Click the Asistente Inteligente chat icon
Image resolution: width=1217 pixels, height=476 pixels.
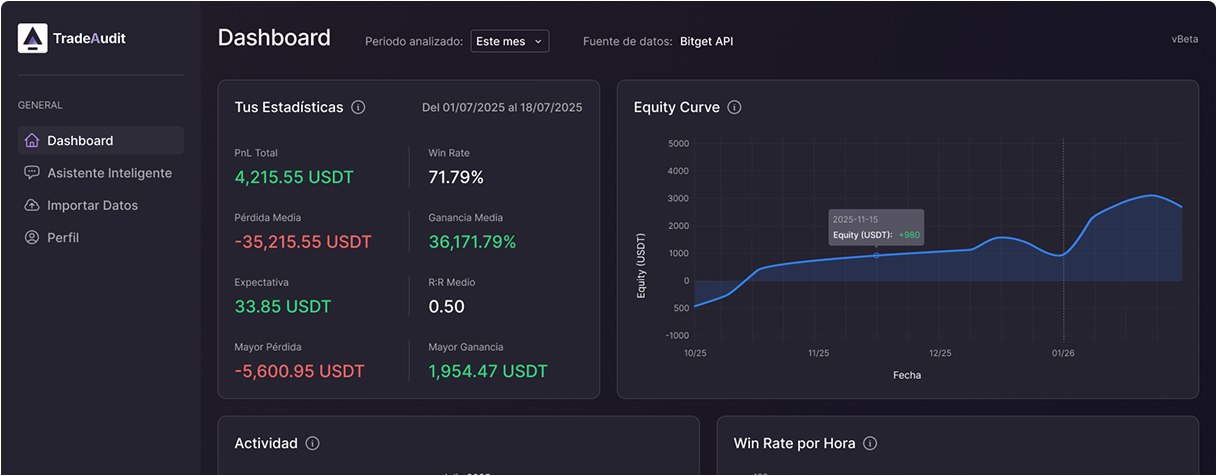click(x=32, y=173)
